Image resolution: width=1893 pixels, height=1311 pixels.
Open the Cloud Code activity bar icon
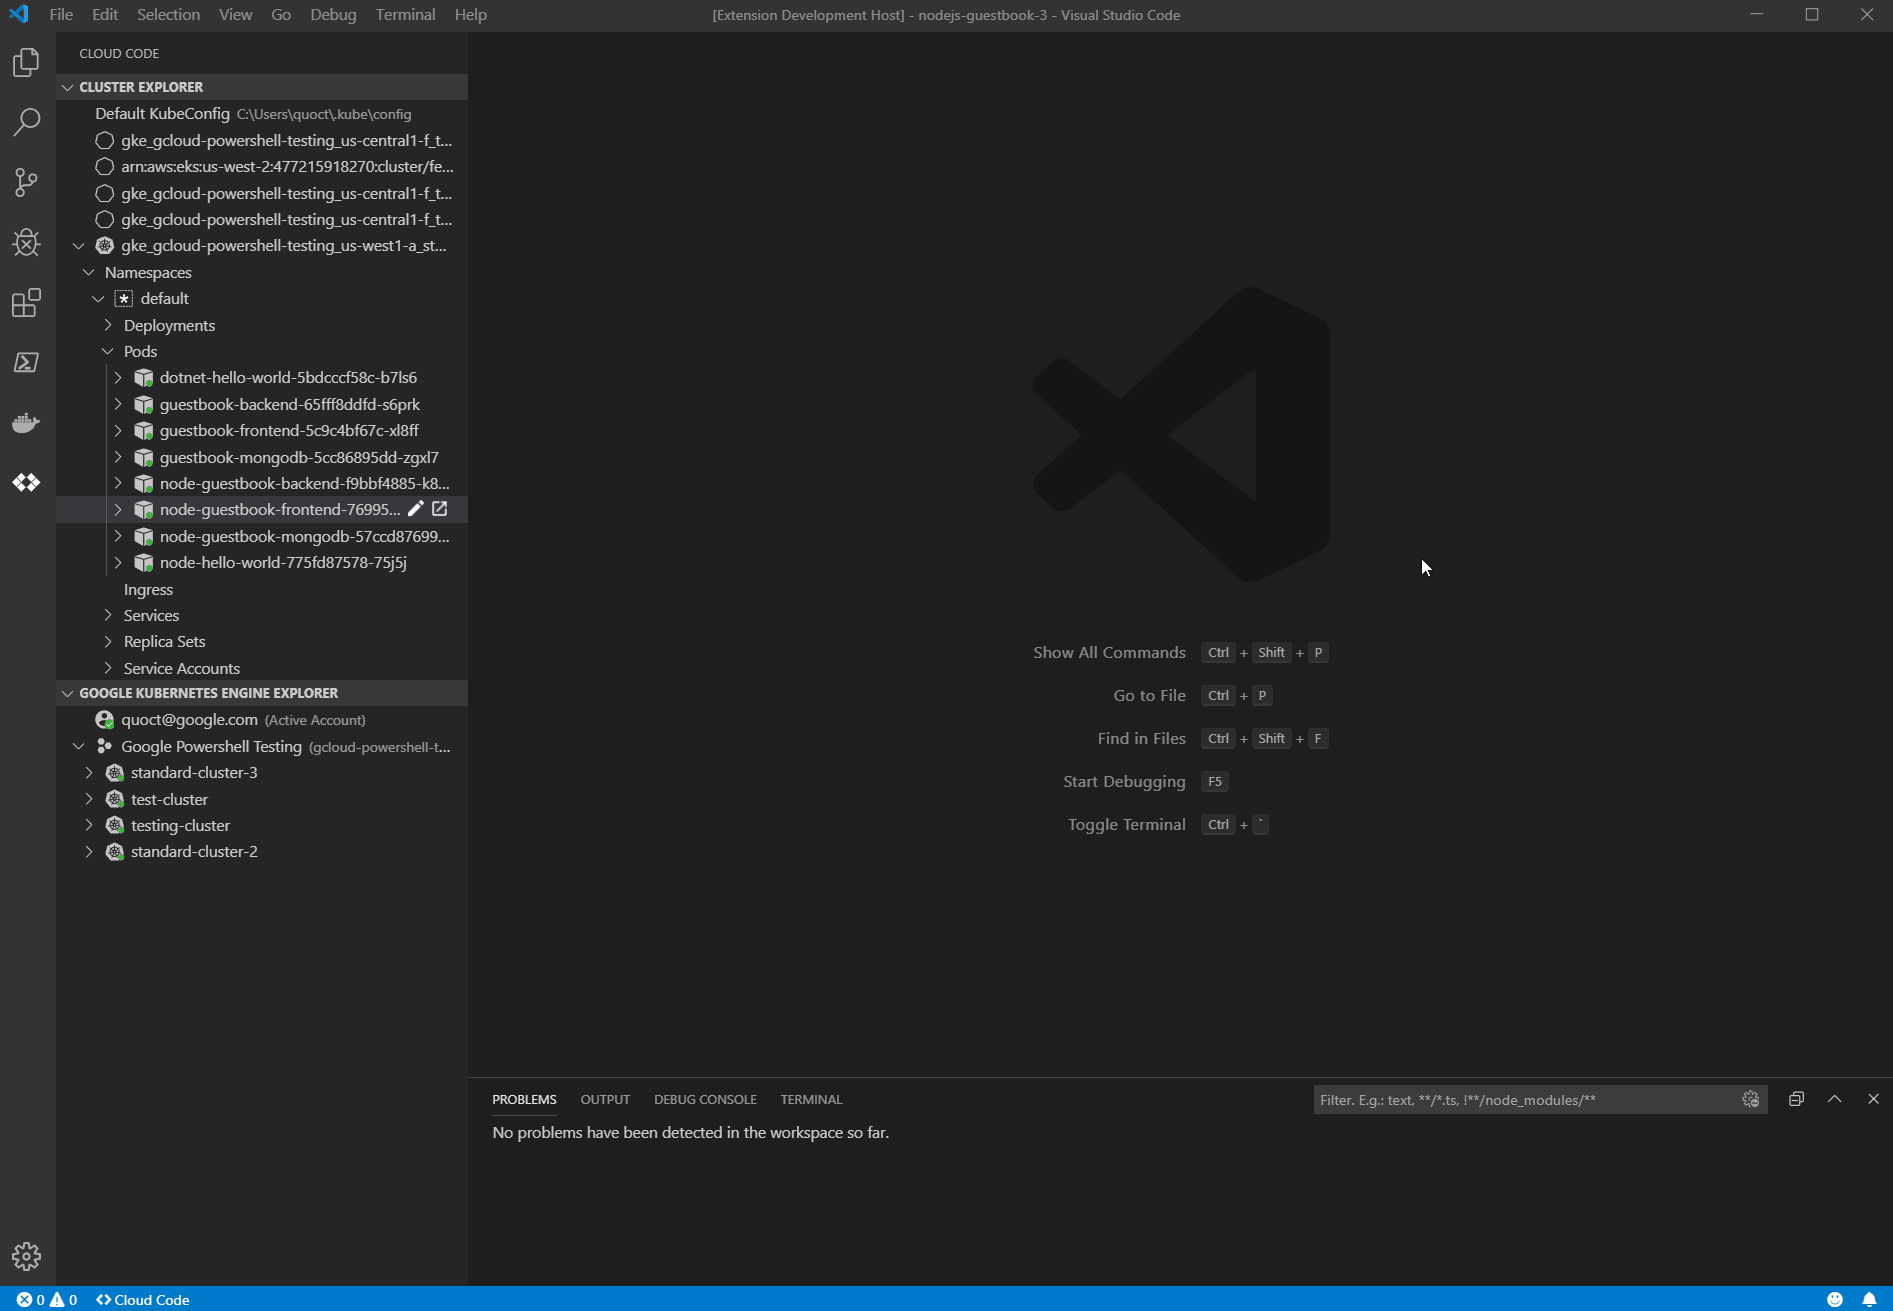click(x=26, y=482)
